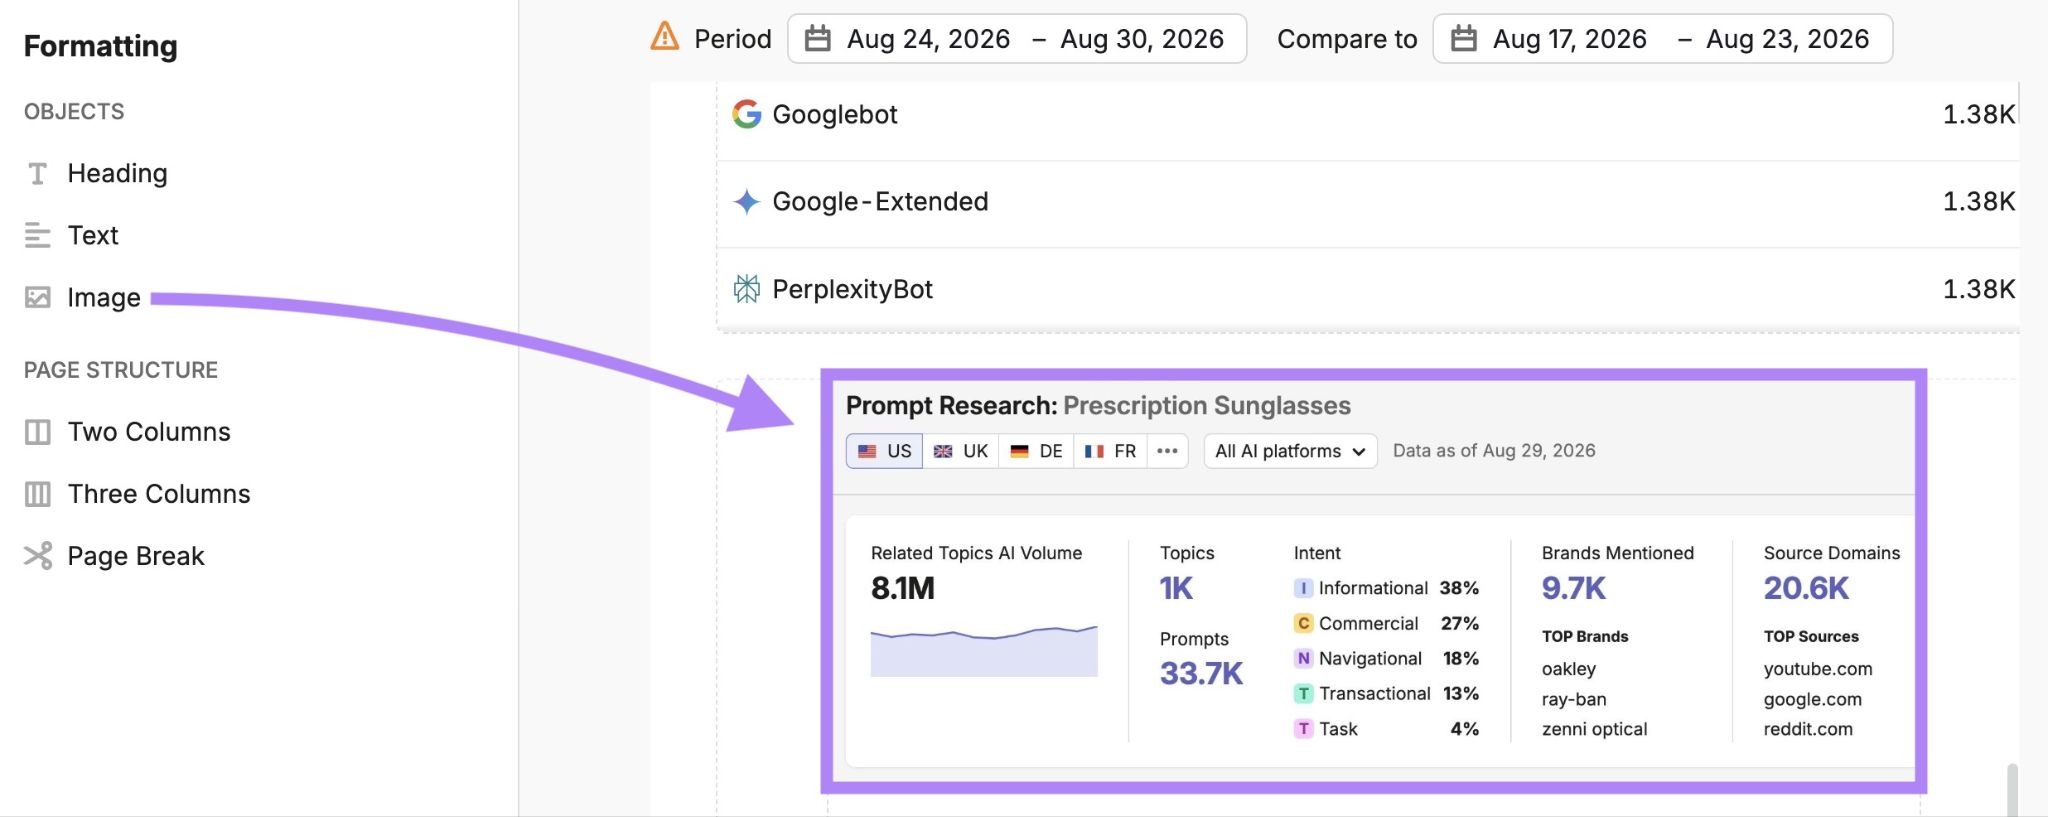This screenshot has width=2048, height=817.
Task: Click the Prompt Research: Prescription Sunglasses title
Action: (1098, 406)
